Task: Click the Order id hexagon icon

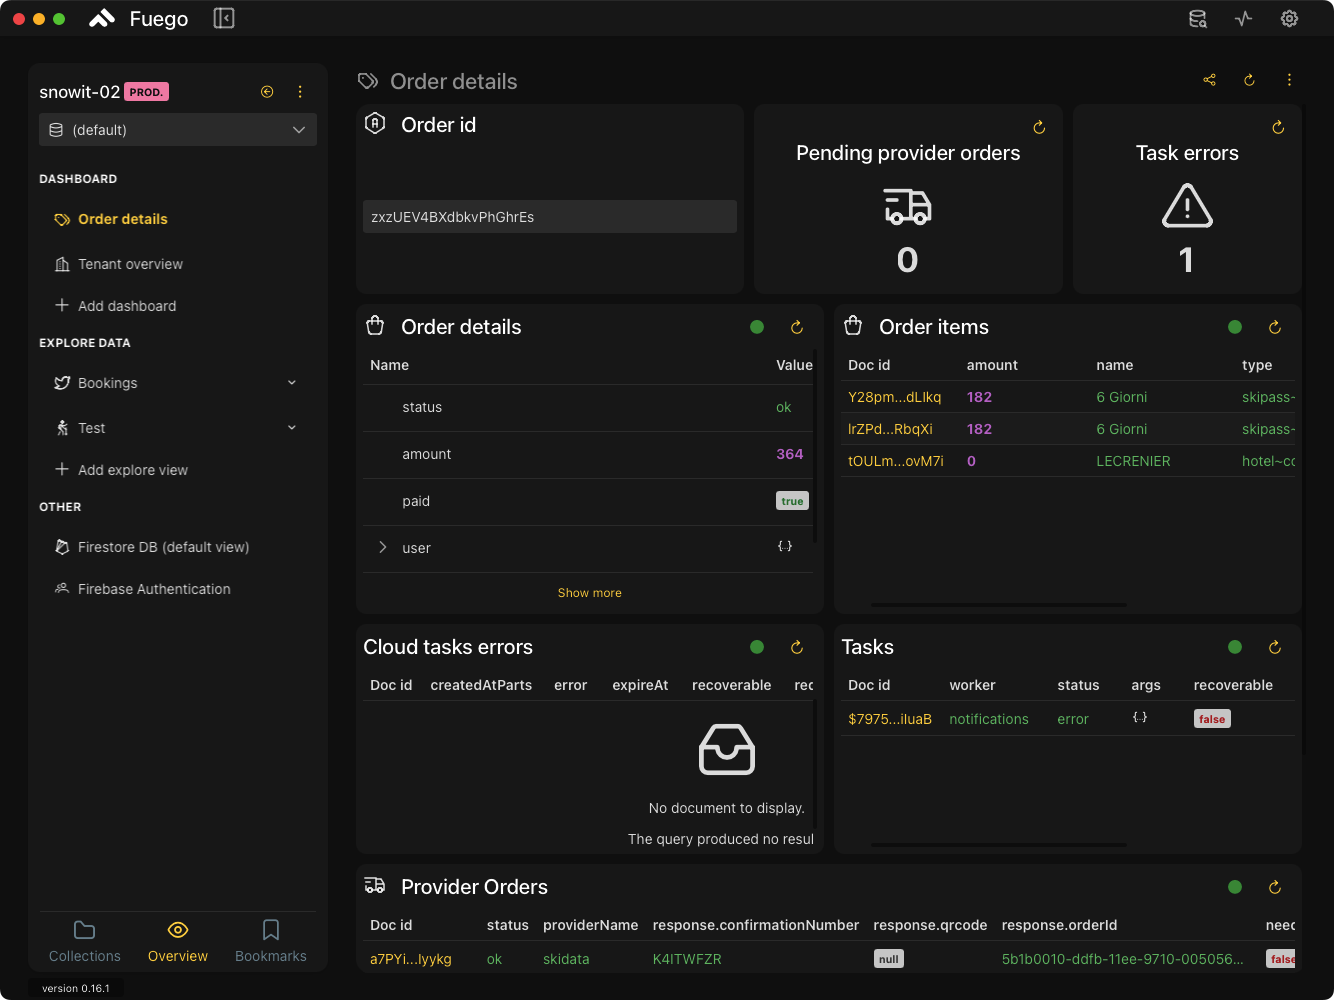Action: (375, 124)
